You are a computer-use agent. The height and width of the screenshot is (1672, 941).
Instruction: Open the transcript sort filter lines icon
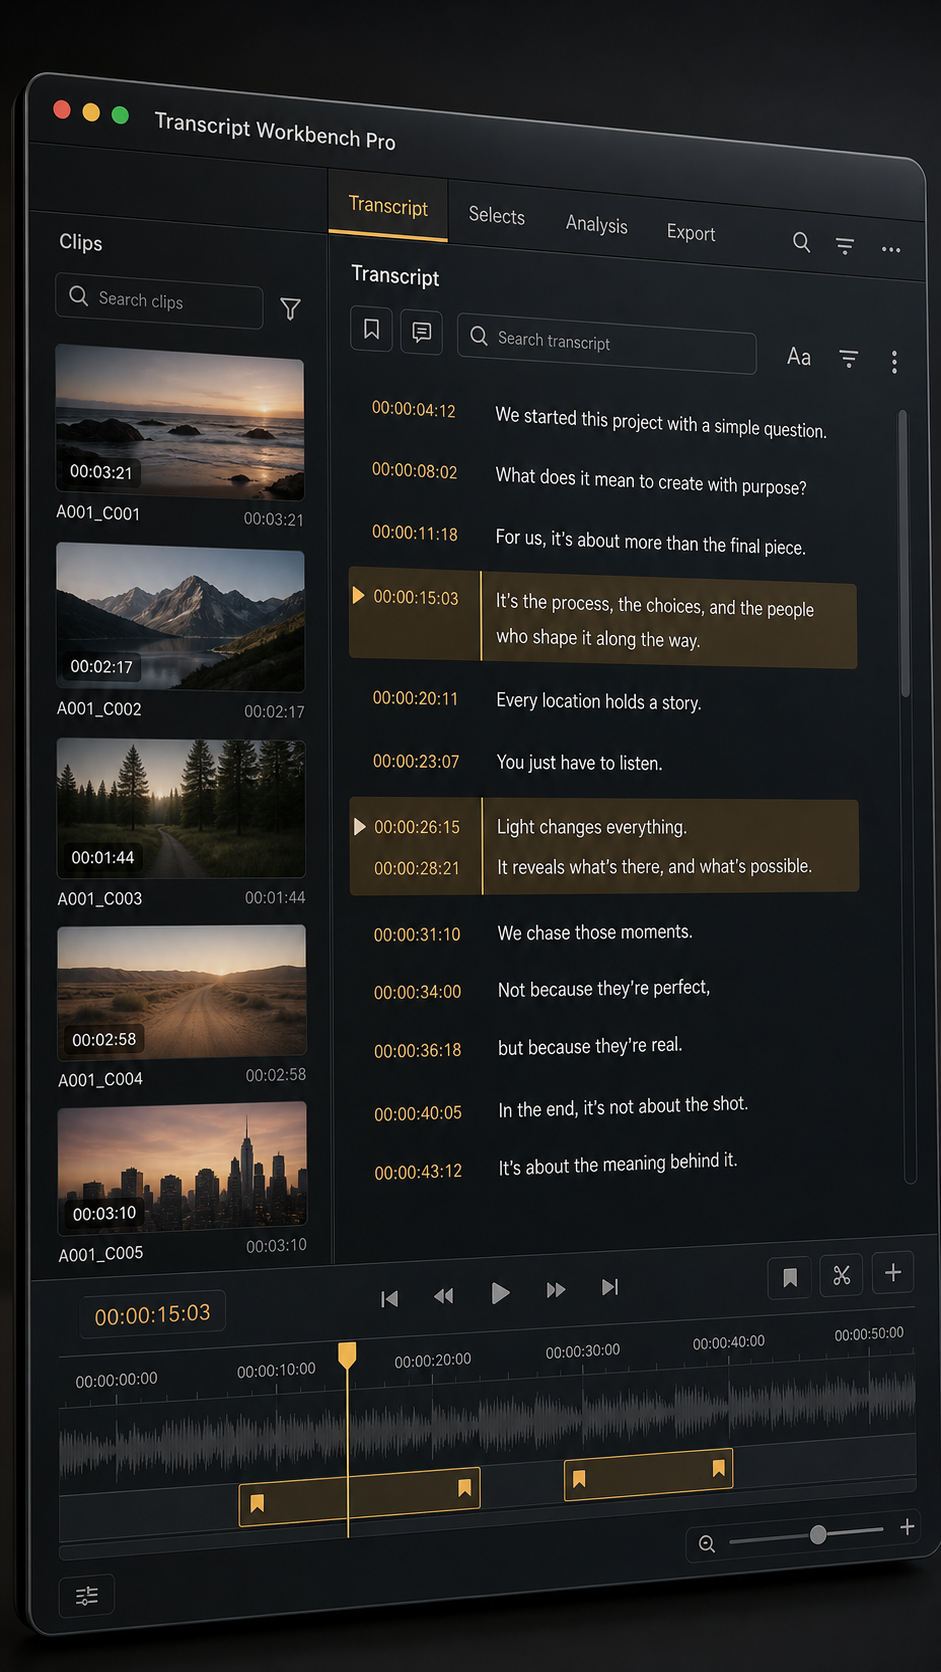coord(848,358)
